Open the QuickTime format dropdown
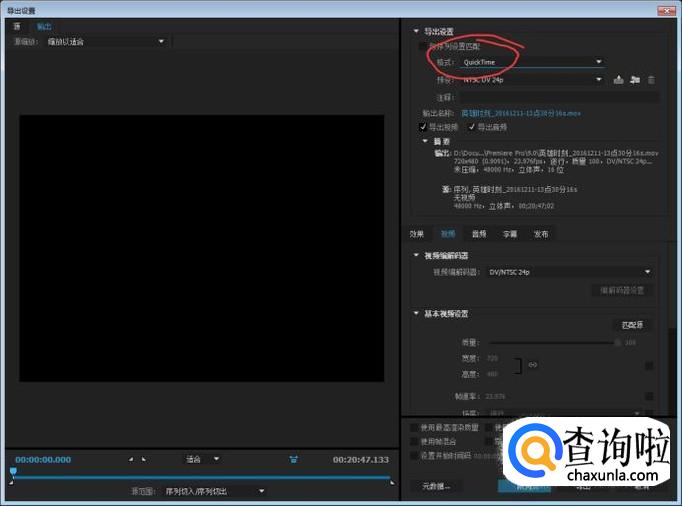Viewport: 682px width, 506px height. pyautogui.click(x=532, y=62)
